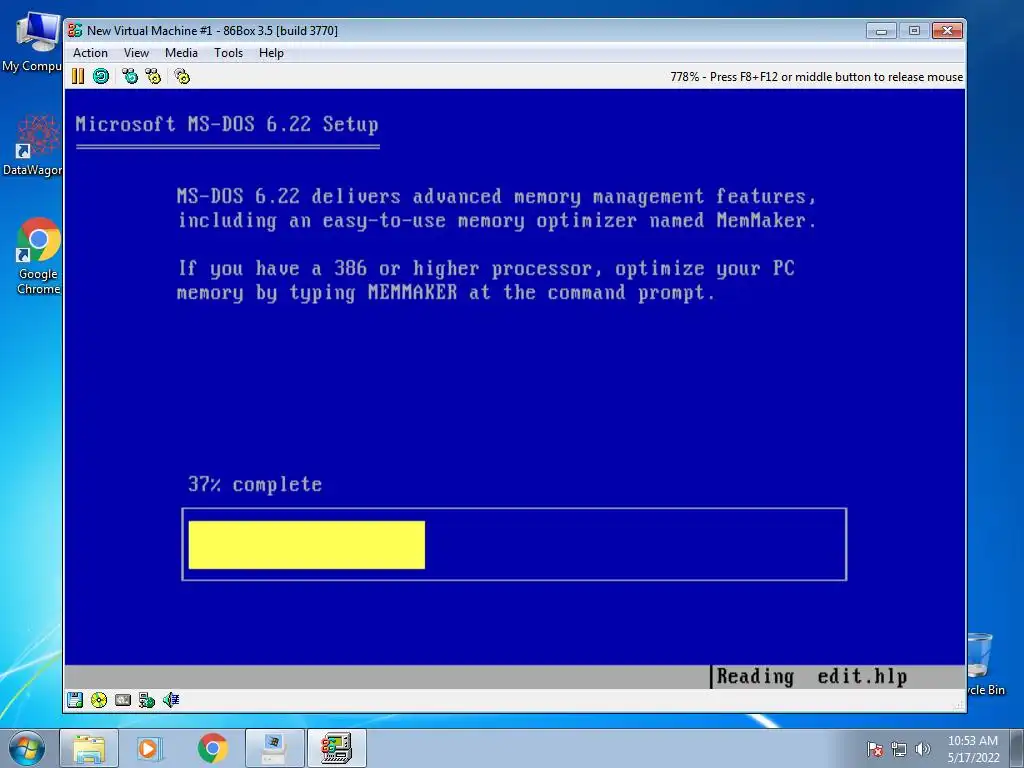
Task: Click the network status bar icon
Action: pyautogui.click(x=147, y=700)
